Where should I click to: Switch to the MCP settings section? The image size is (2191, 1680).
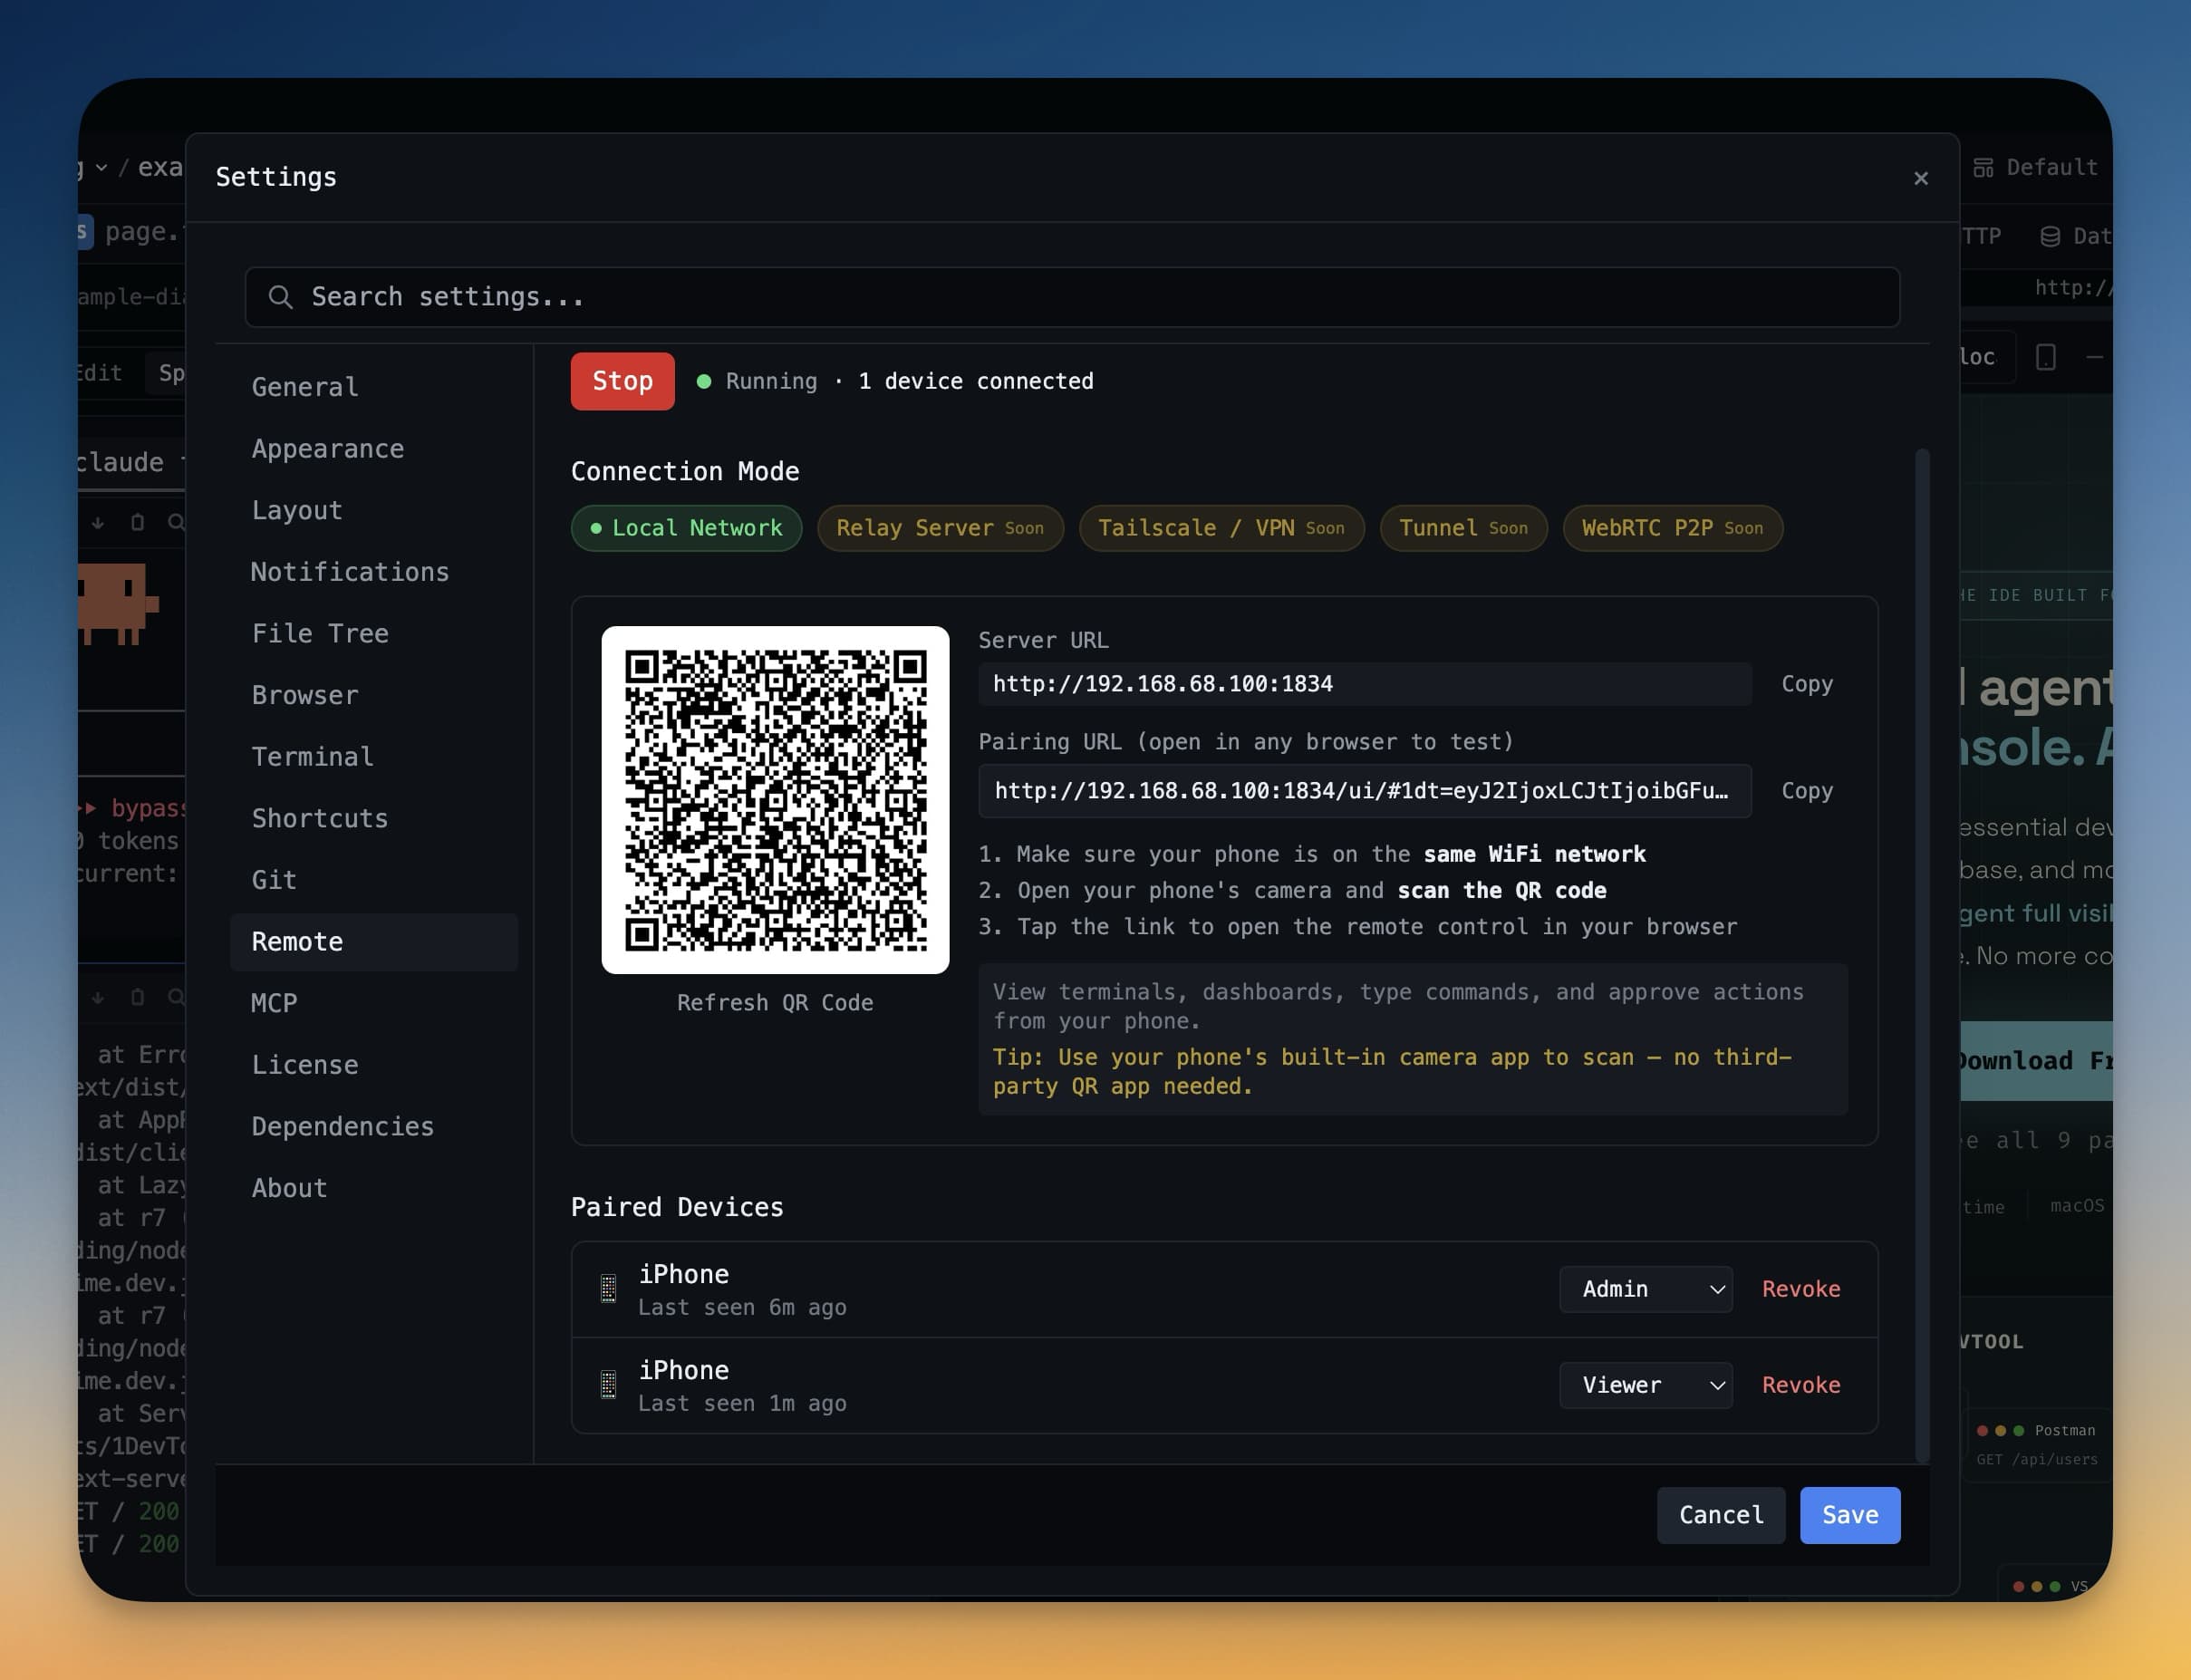click(x=273, y=1003)
